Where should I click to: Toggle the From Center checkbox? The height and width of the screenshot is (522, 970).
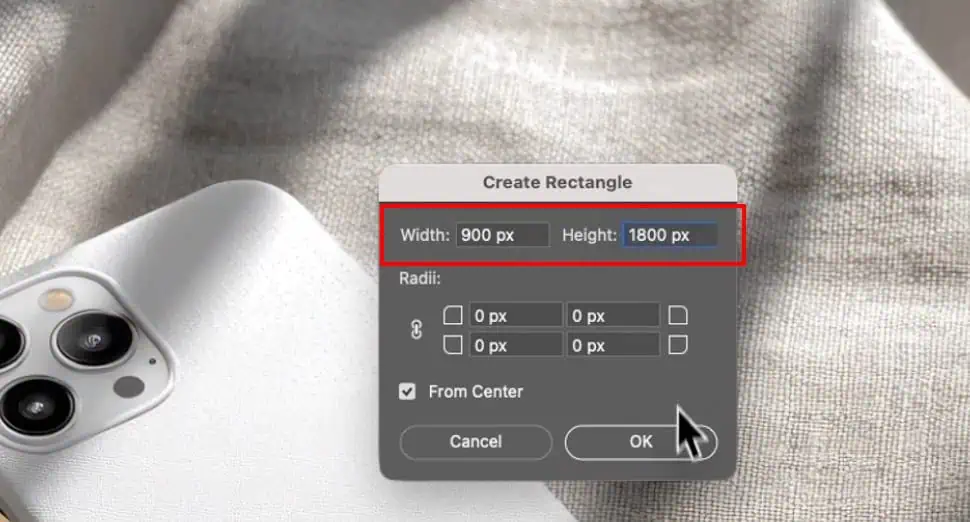click(x=407, y=392)
